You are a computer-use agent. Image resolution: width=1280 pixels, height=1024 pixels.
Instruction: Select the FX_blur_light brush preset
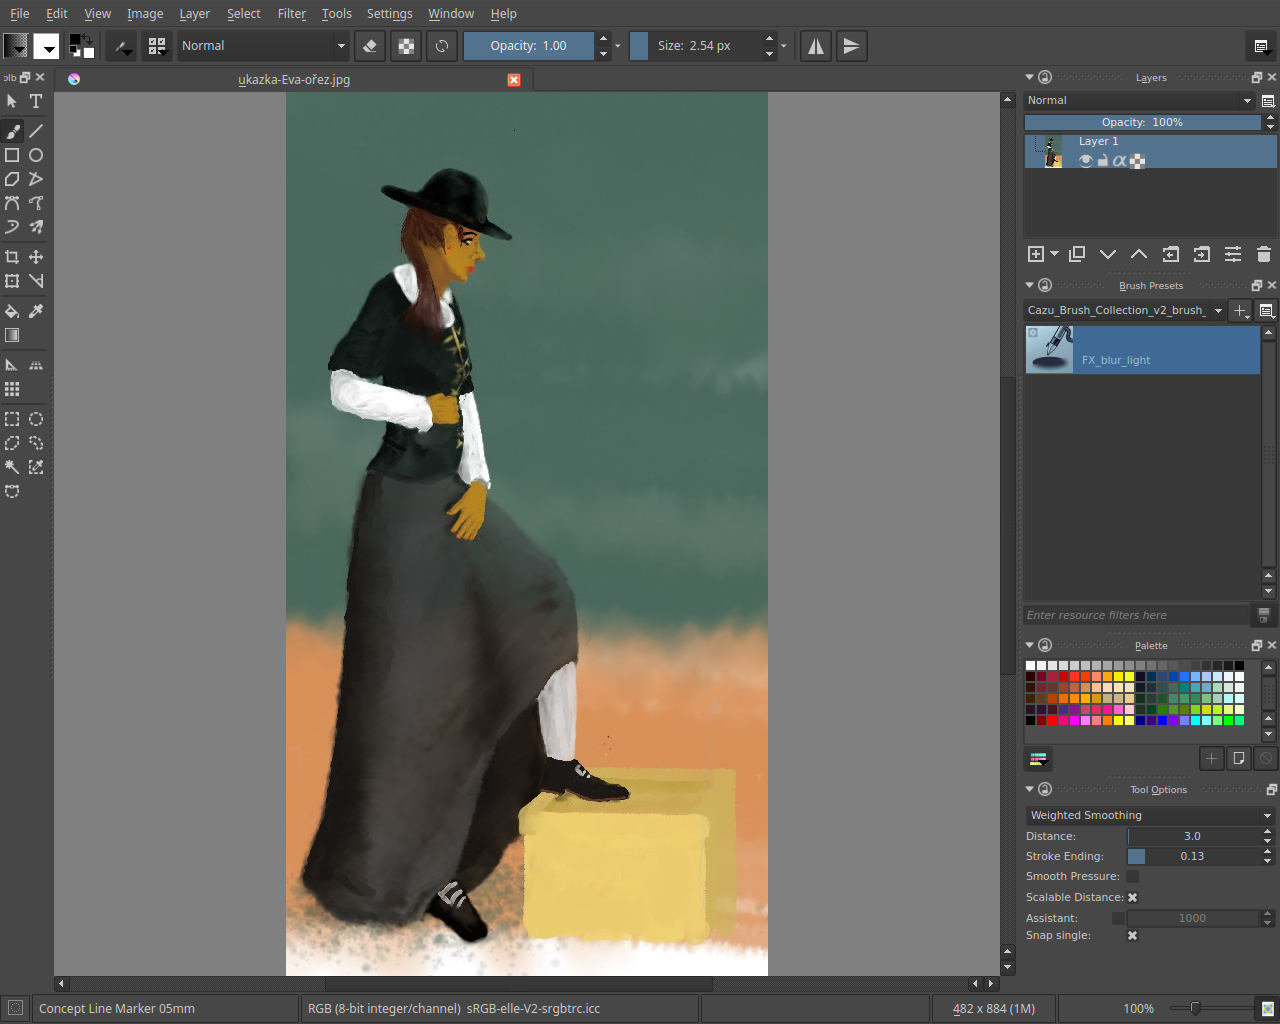point(1142,350)
